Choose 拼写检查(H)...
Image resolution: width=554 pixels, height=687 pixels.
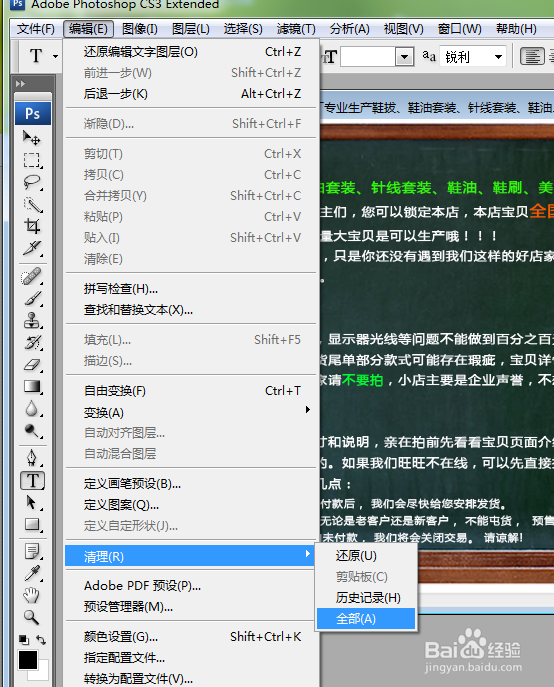(191, 289)
